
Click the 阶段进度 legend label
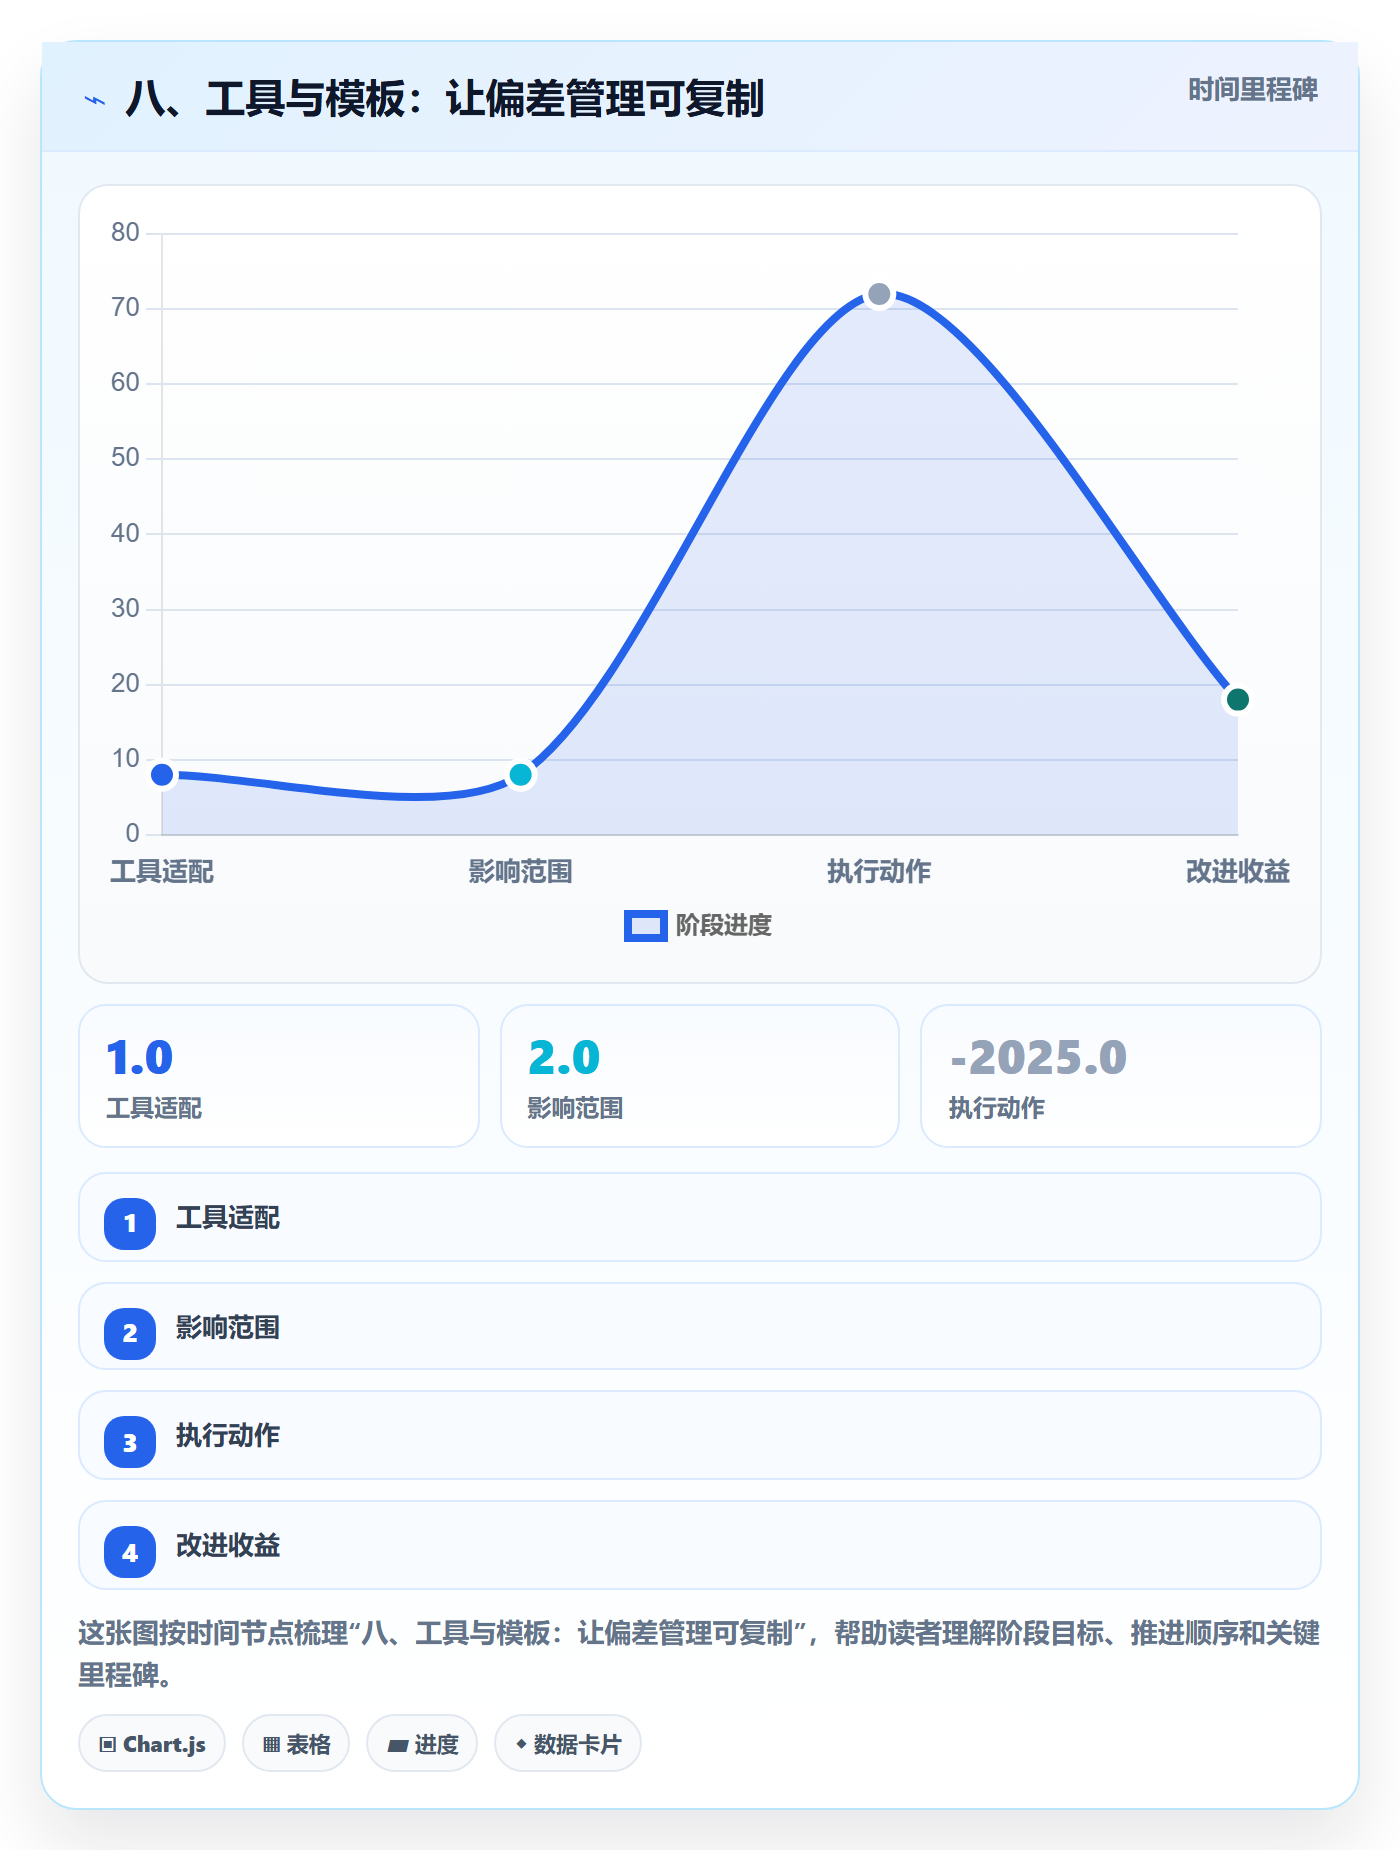pyautogui.click(x=723, y=926)
